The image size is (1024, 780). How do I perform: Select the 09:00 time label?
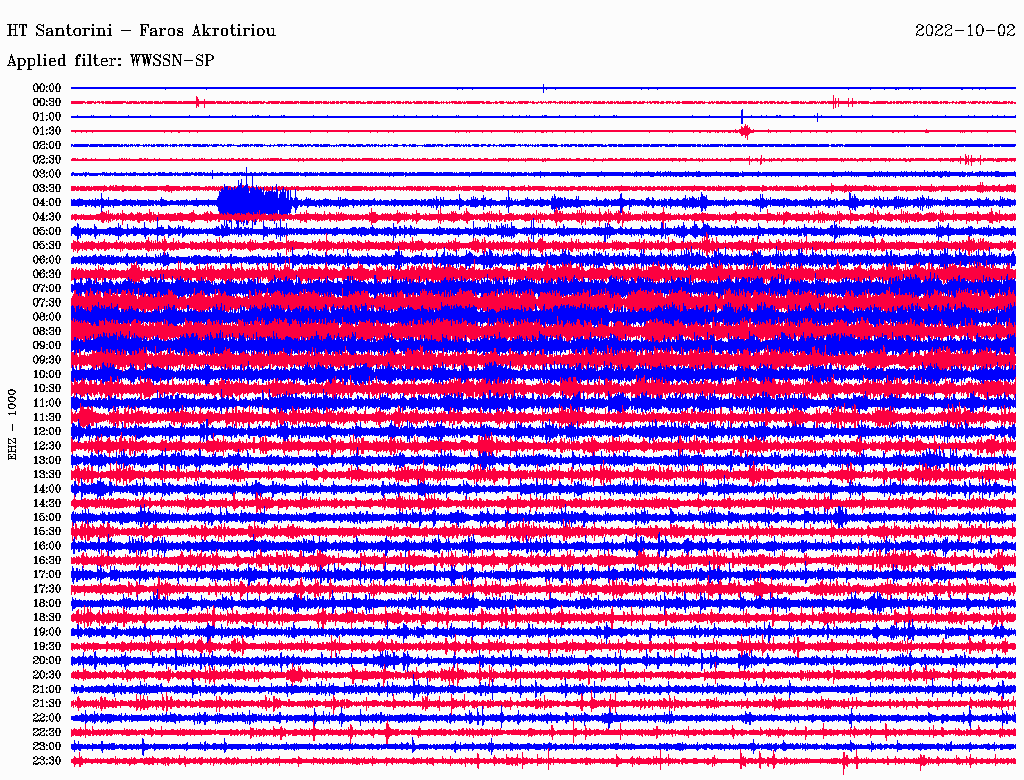(x=47, y=346)
